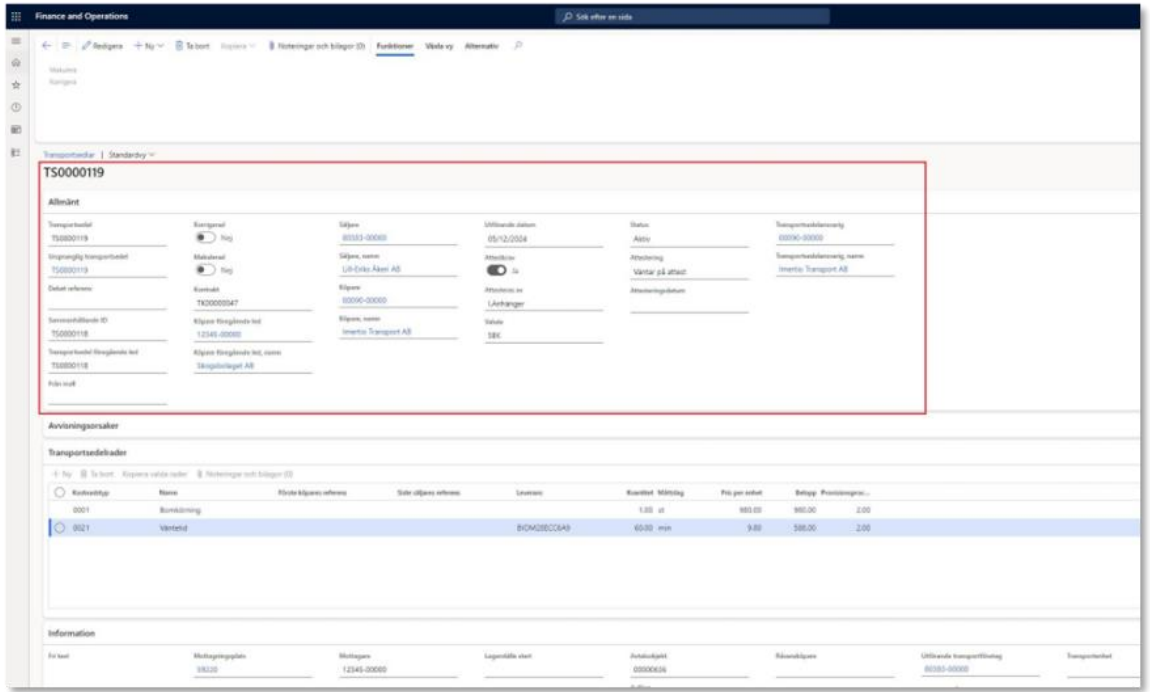Turn off the Attestkrav switch
1150x692 pixels.
coord(494,270)
